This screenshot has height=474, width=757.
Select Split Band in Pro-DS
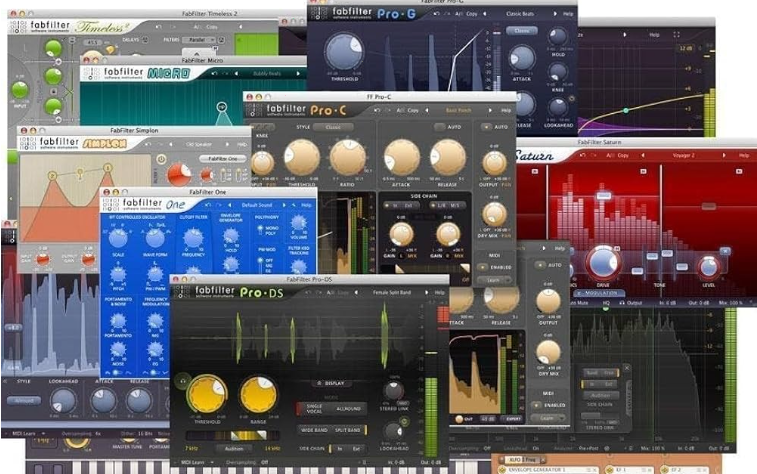tap(348, 430)
